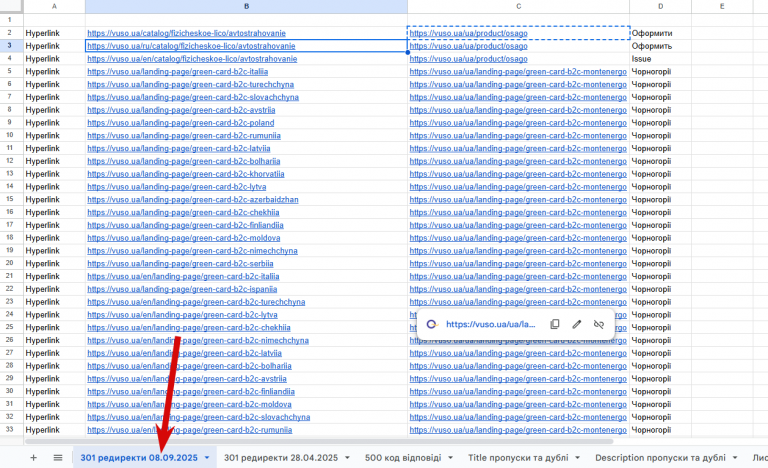
Task: Switch to Title пропуски та дублі sheet tab
Action: point(518,458)
